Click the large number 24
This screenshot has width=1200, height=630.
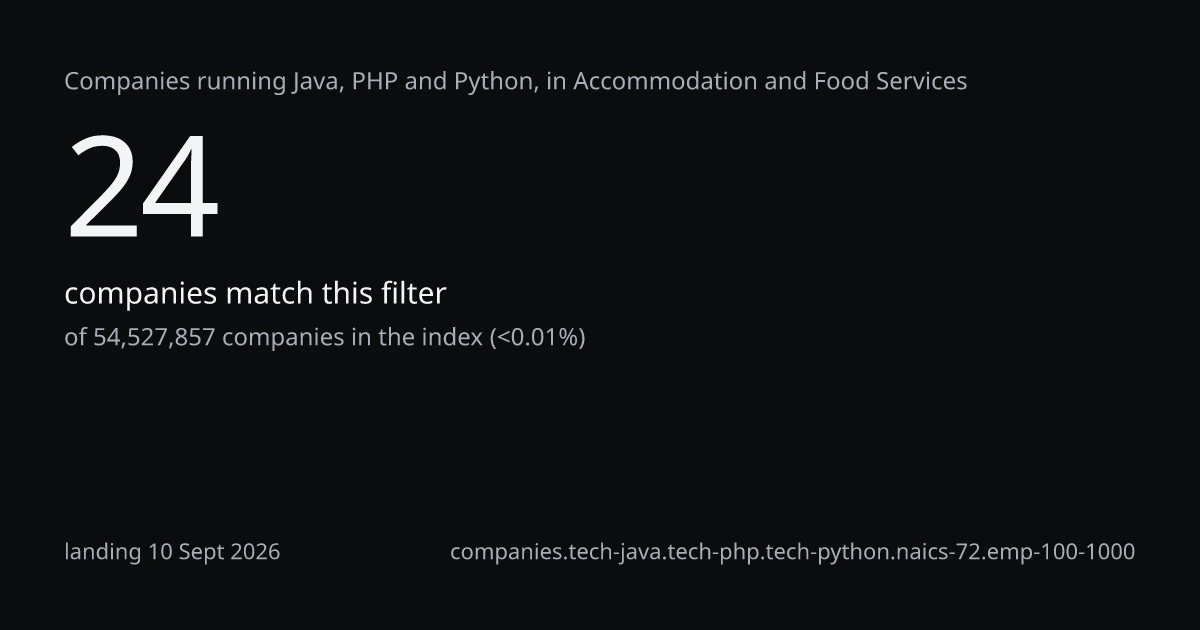coord(142,187)
